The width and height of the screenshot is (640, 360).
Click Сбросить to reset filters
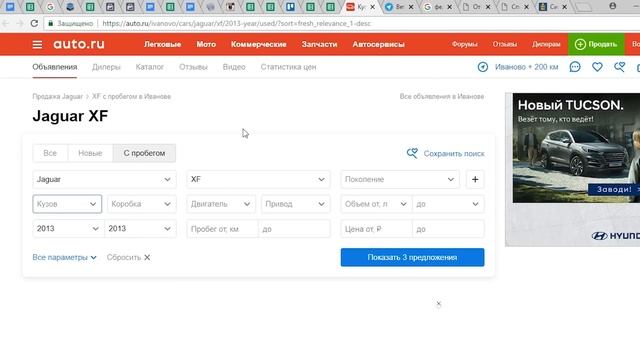[129, 258]
